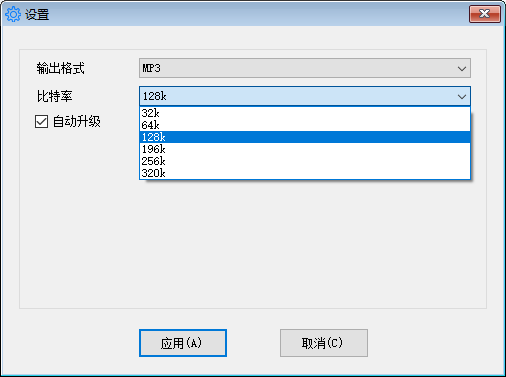Choose 64k from the bitrate list
506x377 pixels.
[305, 125]
